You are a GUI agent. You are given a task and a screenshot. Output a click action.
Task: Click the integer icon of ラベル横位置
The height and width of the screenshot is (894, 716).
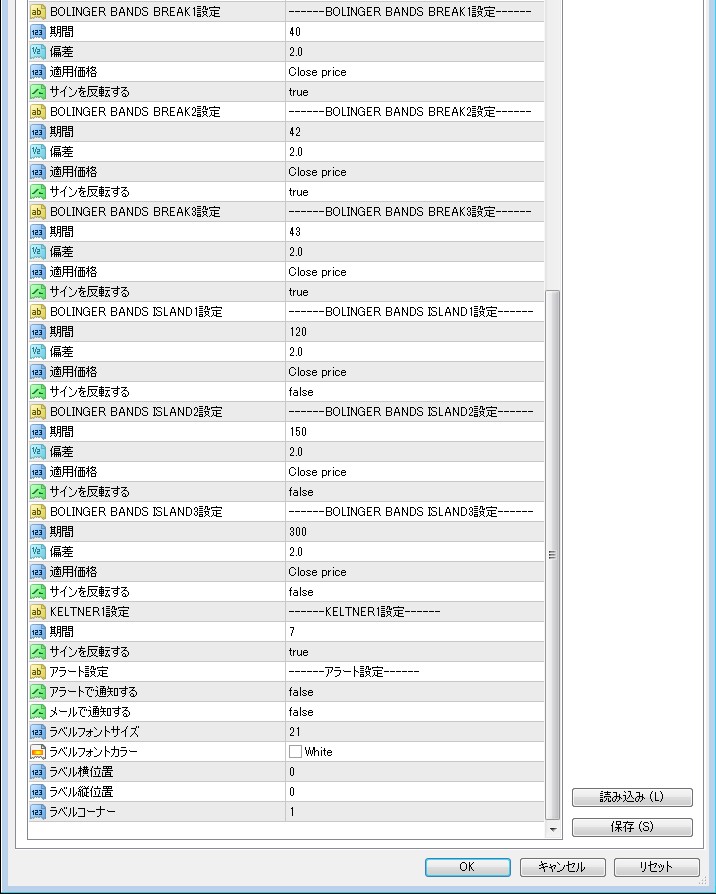click(38, 772)
